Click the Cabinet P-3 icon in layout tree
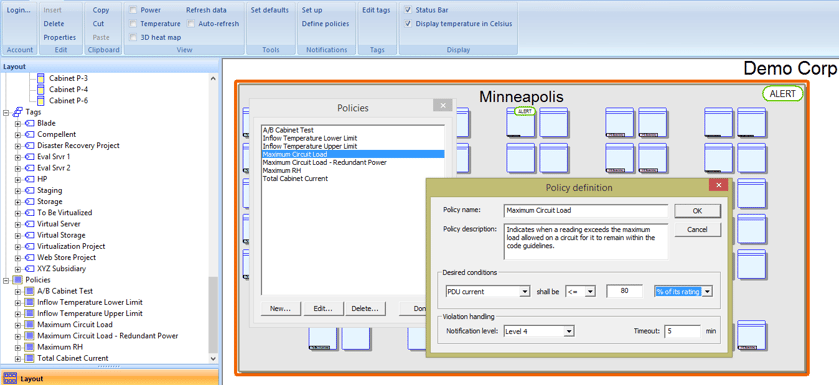 (x=41, y=78)
